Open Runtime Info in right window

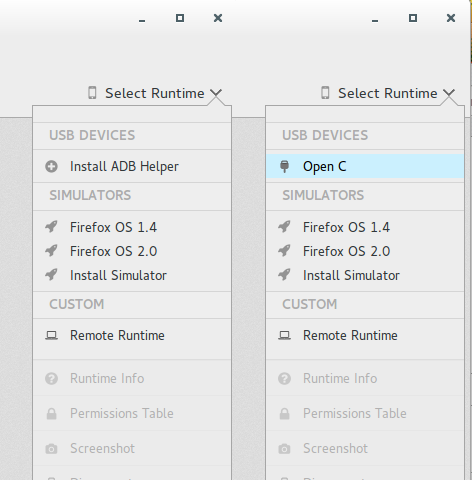pyautogui.click(x=365, y=379)
